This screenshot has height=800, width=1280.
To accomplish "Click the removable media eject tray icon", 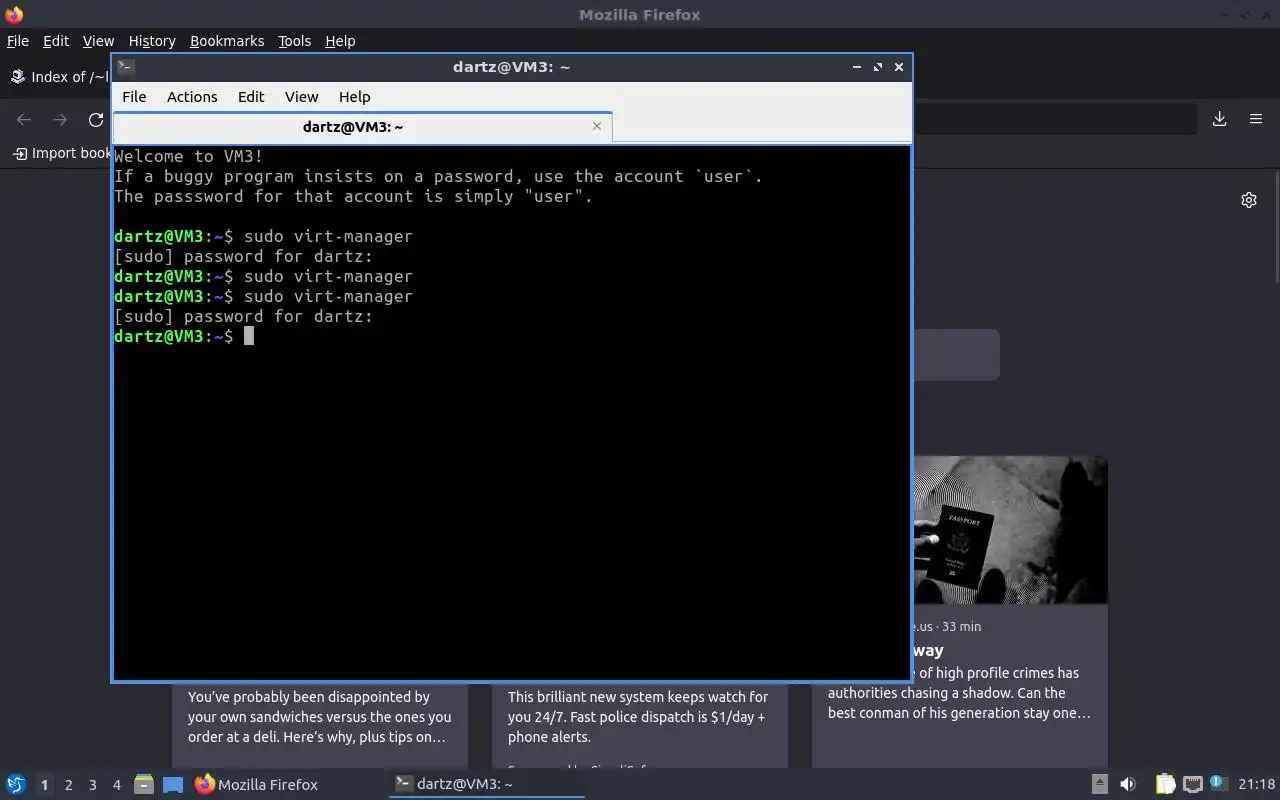I will click(x=1099, y=784).
